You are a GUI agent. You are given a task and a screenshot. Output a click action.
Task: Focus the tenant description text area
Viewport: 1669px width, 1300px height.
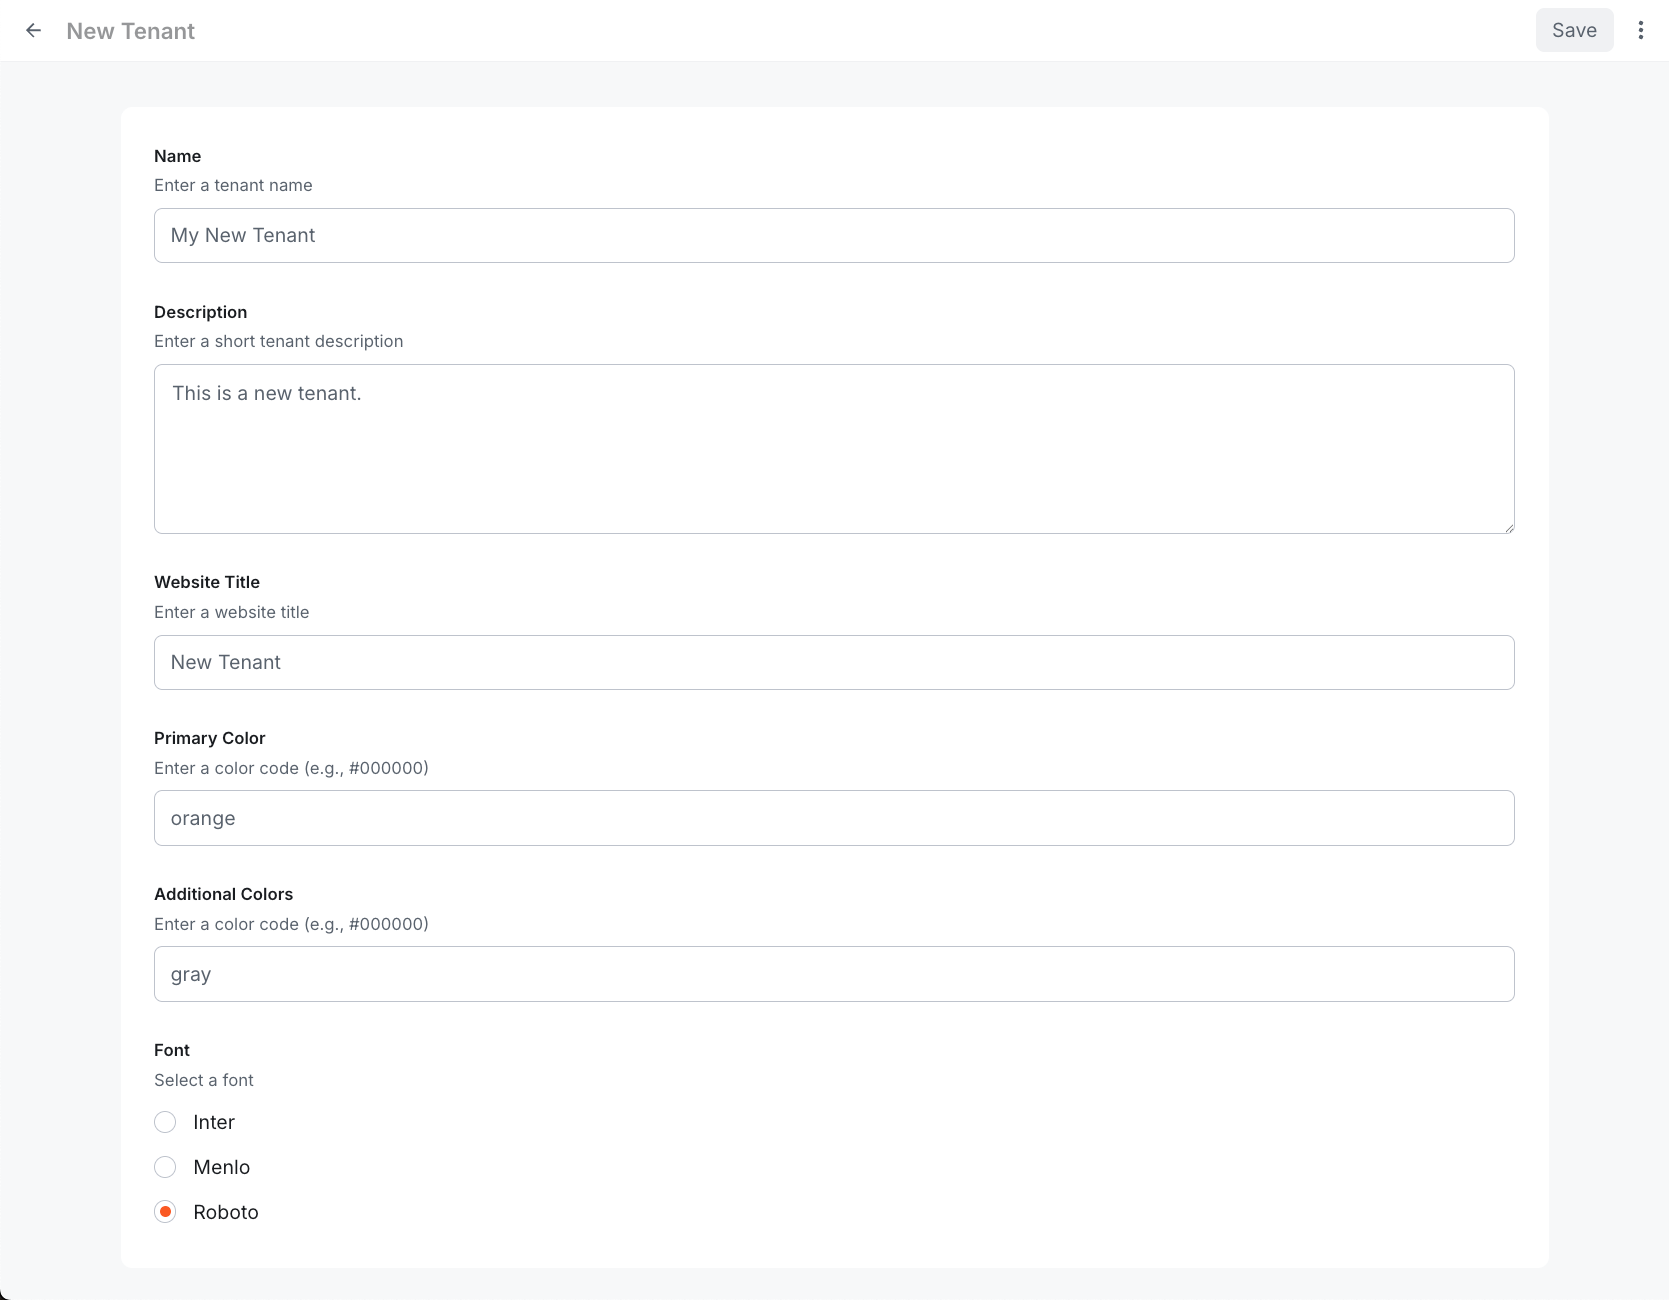coord(834,448)
